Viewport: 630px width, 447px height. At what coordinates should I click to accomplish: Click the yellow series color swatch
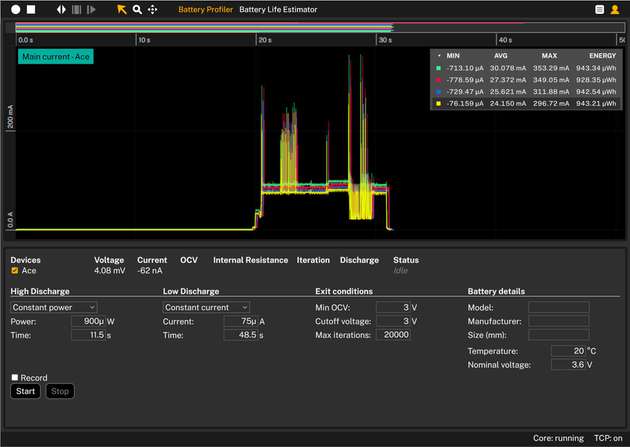(438, 103)
